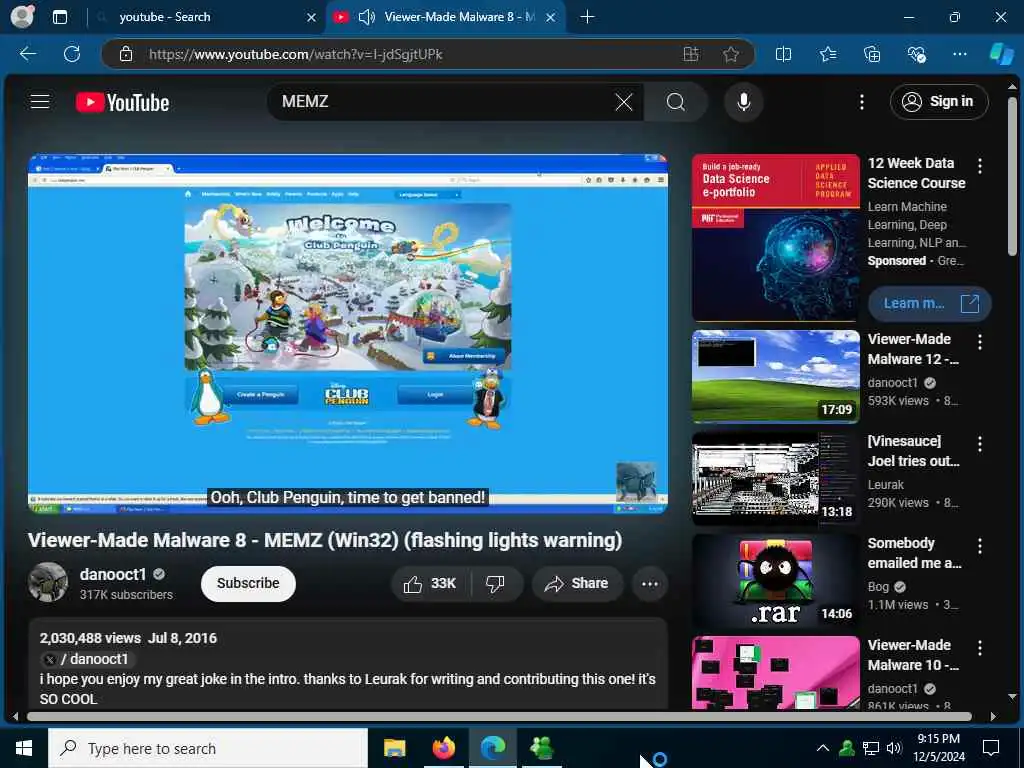
Task: Open Browser essentials heart icon
Action: click(x=916, y=54)
